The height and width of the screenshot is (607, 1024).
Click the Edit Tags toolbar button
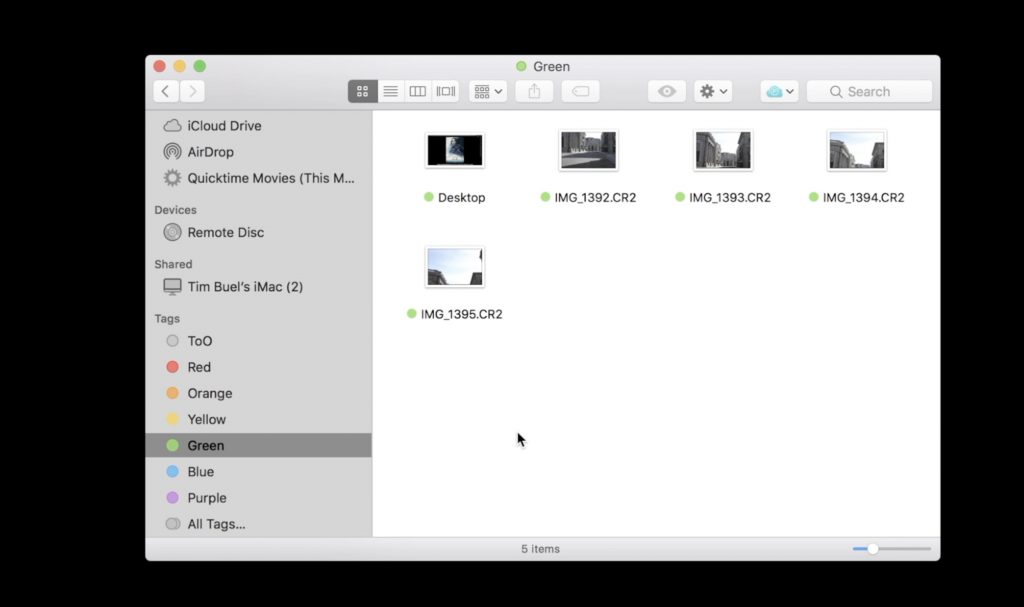[x=581, y=91]
